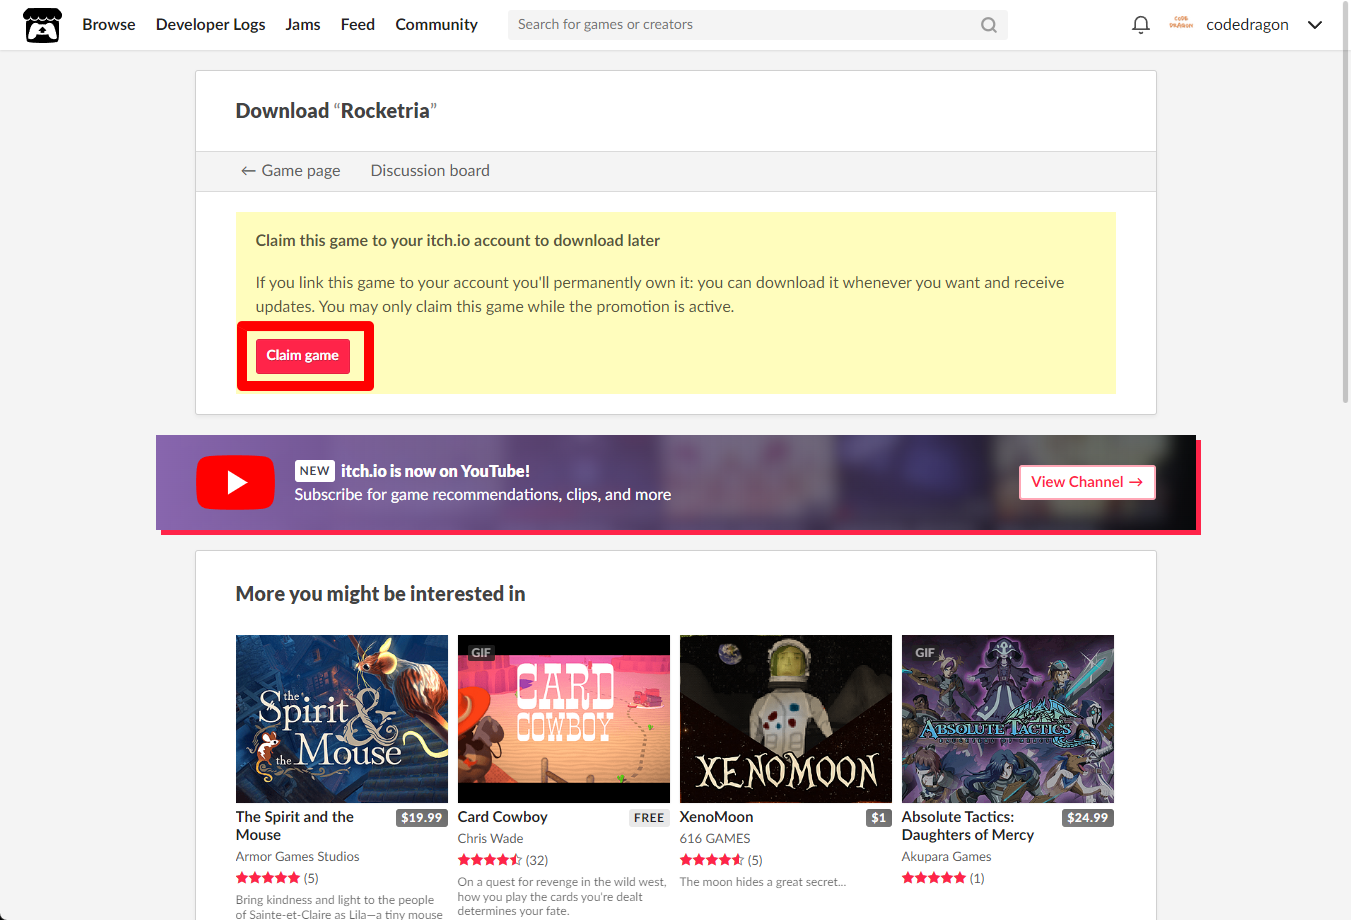The image size is (1351, 920).
Task: Click the $1 price tag
Action: tap(879, 818)
